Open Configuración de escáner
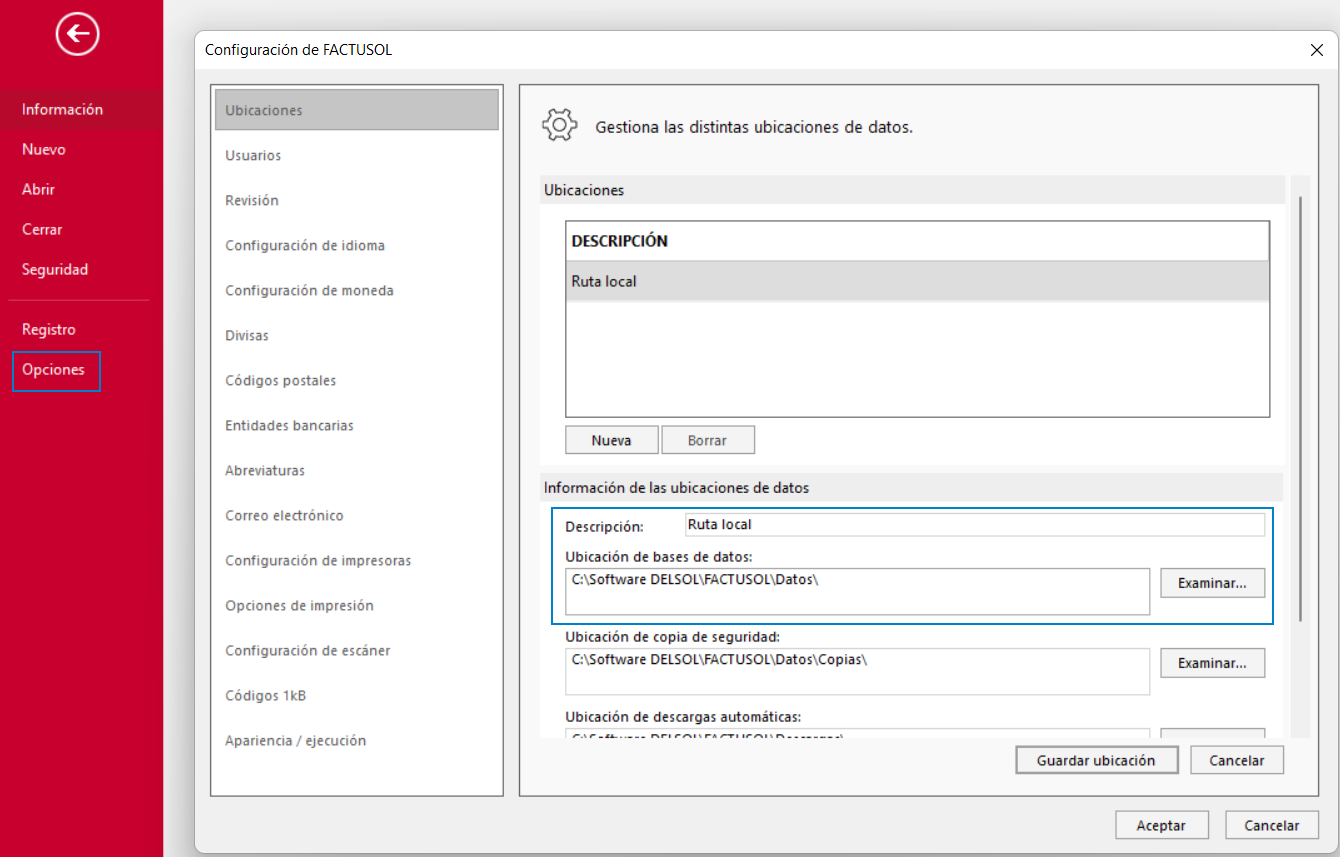The height and width of the screenshot is (857, 1340). (x=308, y=650)
